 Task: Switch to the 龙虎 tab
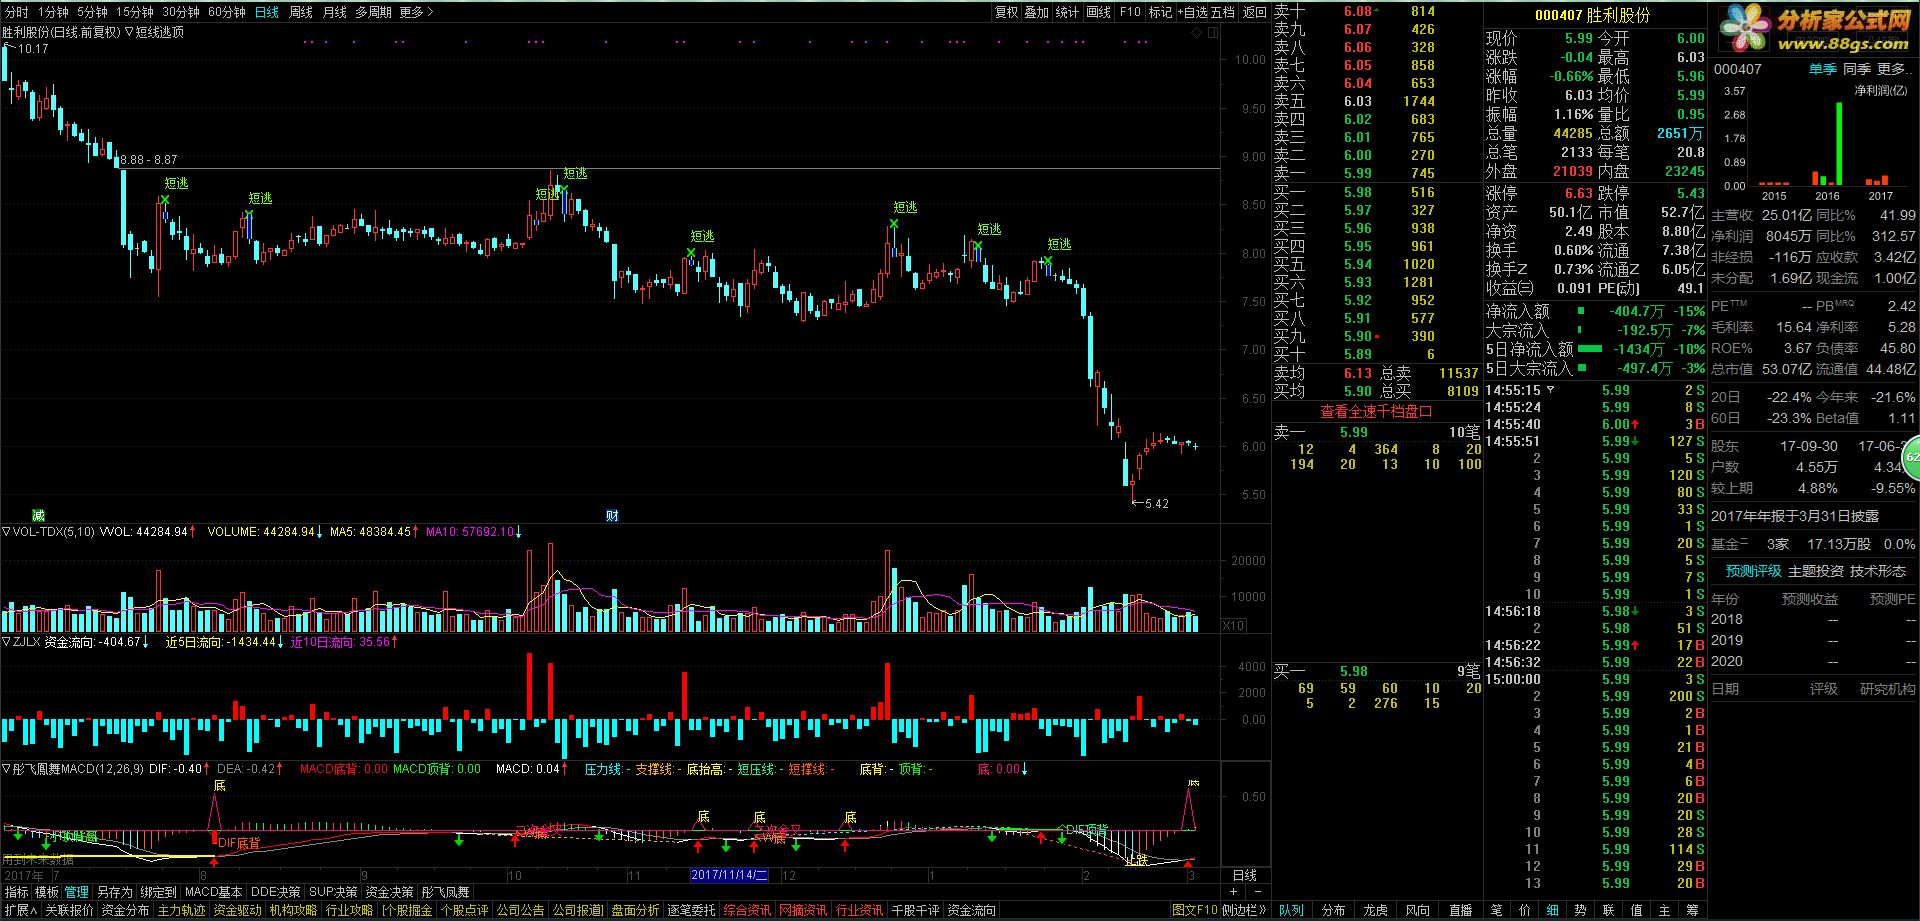point(1375,910)
